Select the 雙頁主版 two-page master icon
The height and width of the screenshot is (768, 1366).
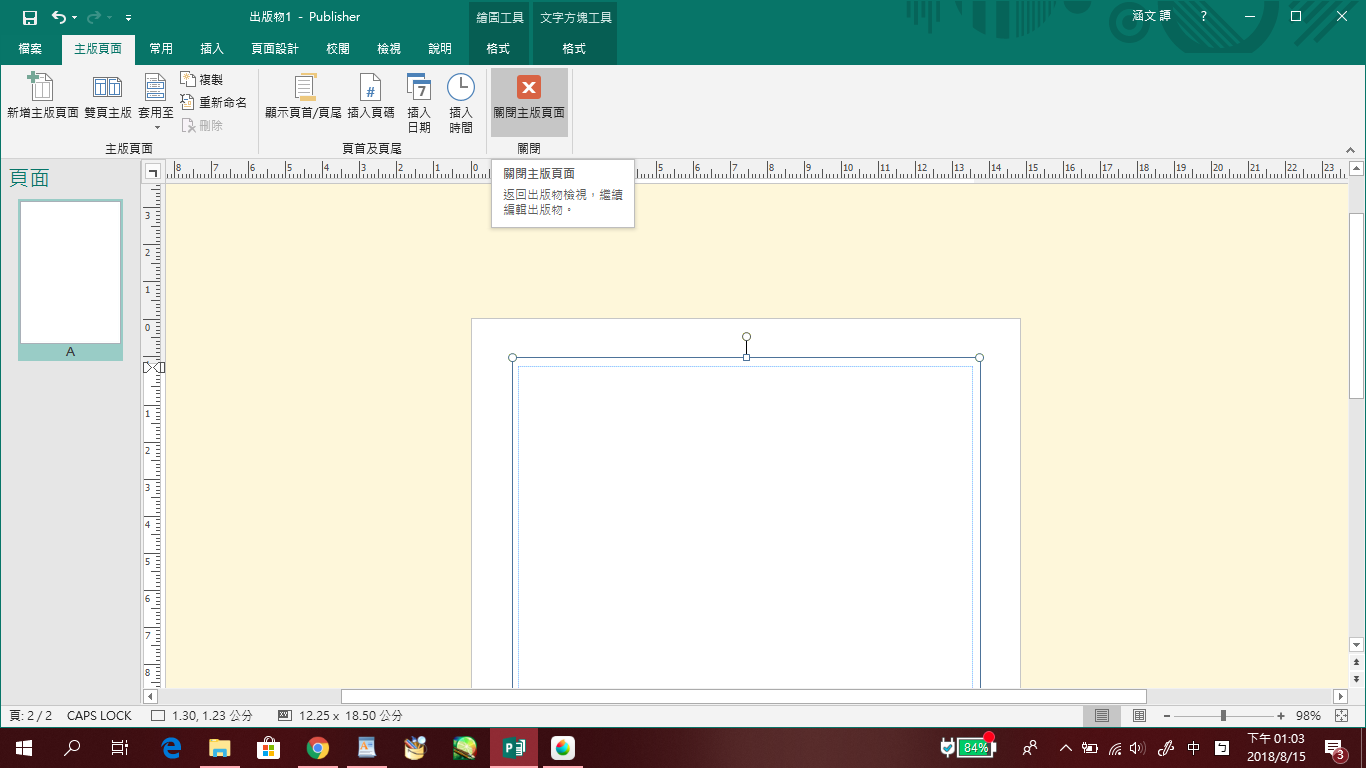tap(107, 90)
